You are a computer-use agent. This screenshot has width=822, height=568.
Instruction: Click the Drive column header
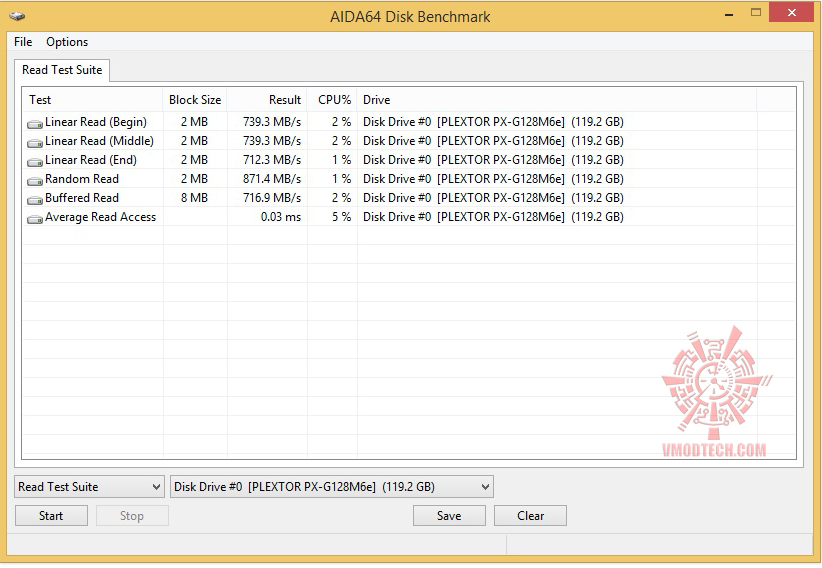coord(557,100)
